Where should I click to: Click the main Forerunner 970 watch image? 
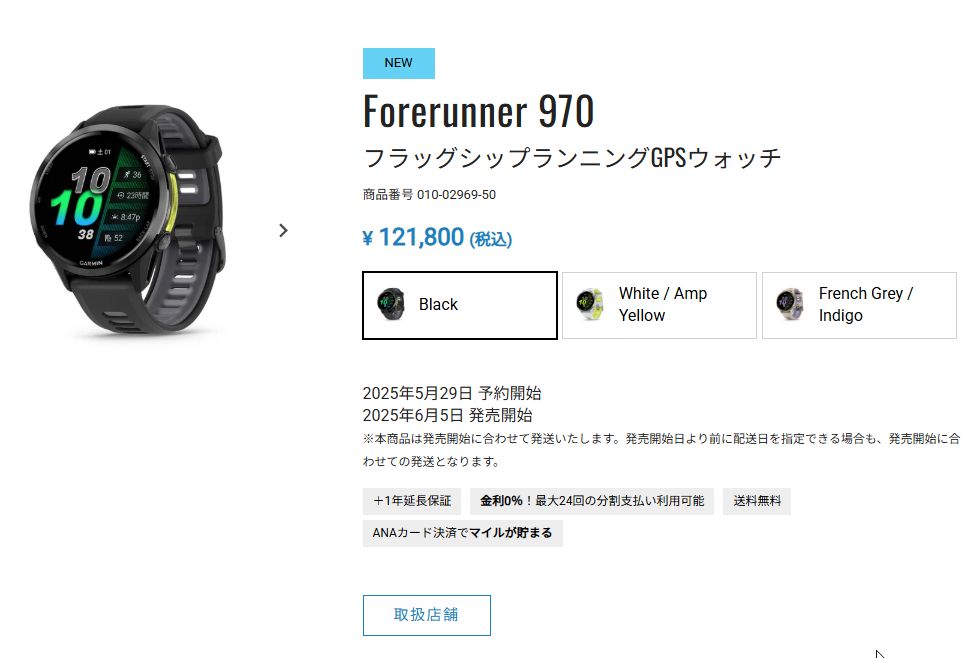click(x=127, y=221)
